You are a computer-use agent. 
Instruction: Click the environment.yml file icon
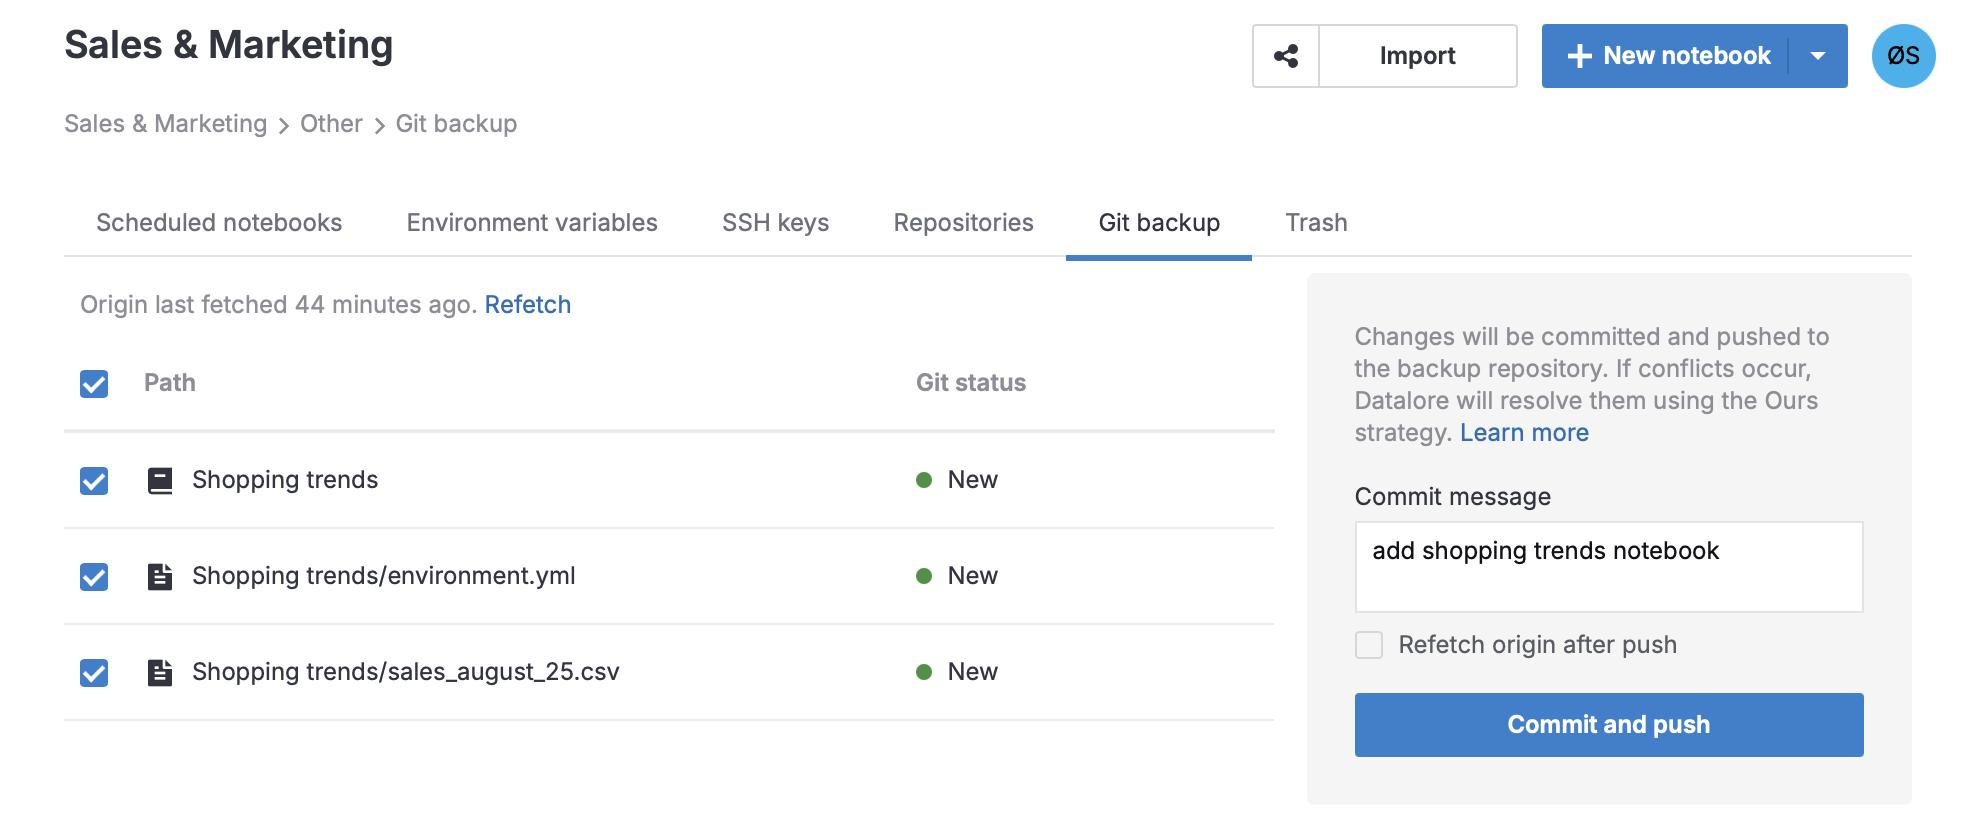tap(160, 577)
